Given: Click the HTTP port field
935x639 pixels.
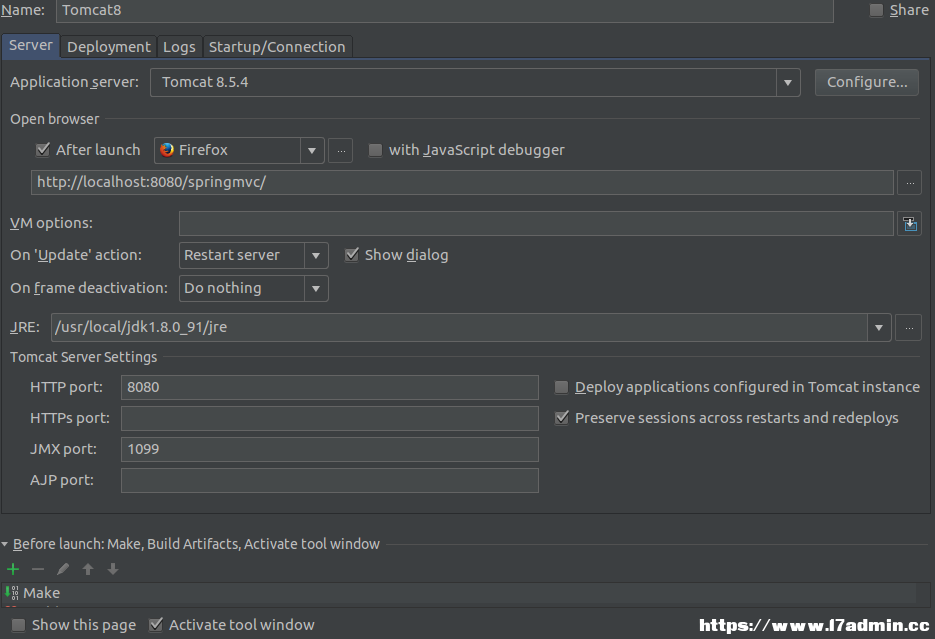Looking at the screenshot, I should click(x=330, y=387).
